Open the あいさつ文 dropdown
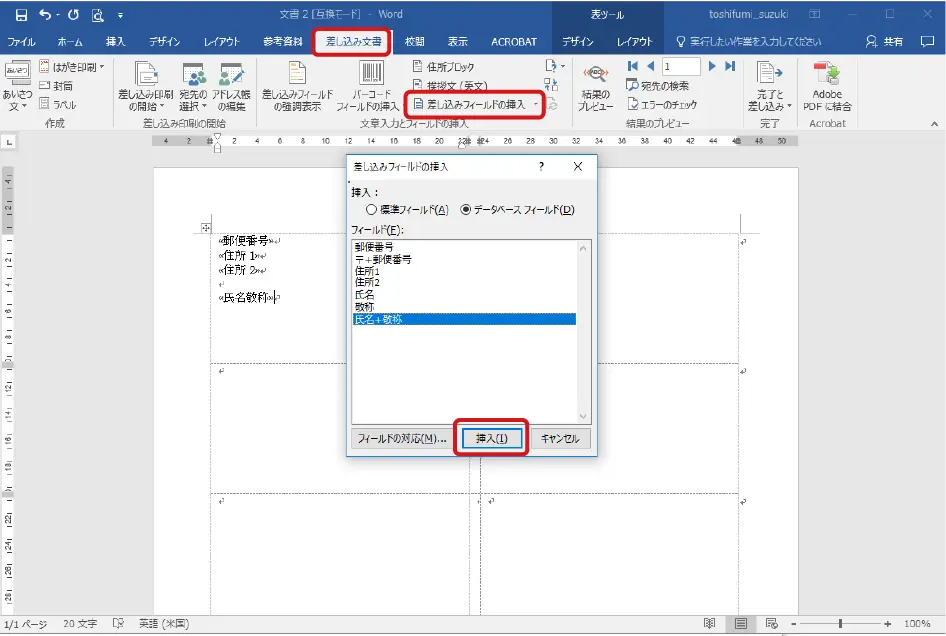 click(17, 87)
